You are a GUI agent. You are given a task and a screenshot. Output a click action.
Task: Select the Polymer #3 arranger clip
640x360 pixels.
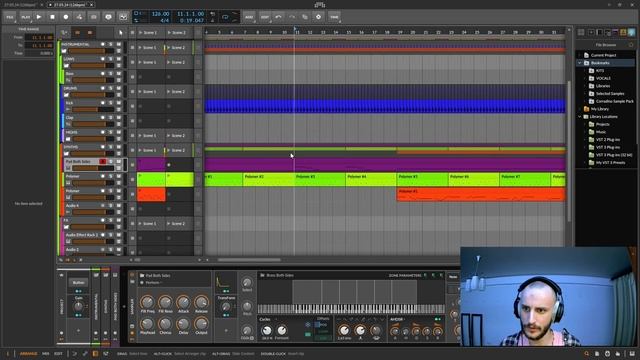[320, 180]
